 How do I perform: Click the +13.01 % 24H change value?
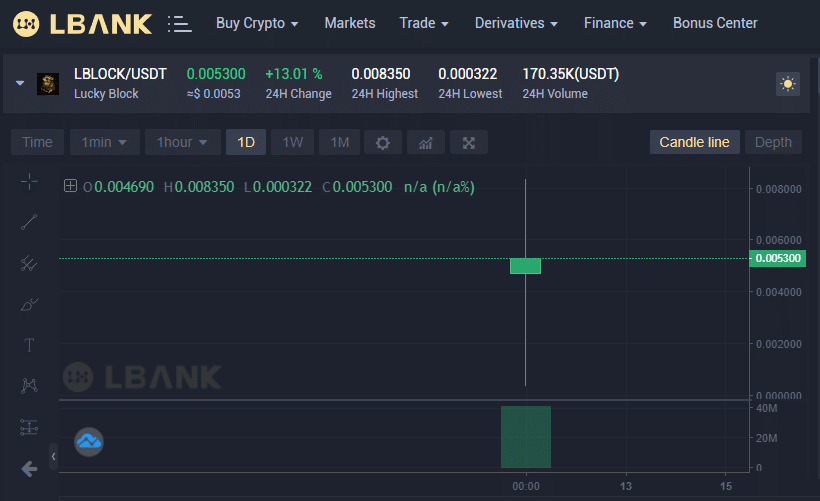click(x=294, y=74)
